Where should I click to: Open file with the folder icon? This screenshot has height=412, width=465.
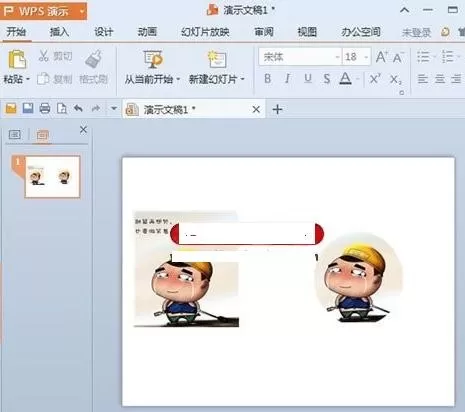(11, 108)
